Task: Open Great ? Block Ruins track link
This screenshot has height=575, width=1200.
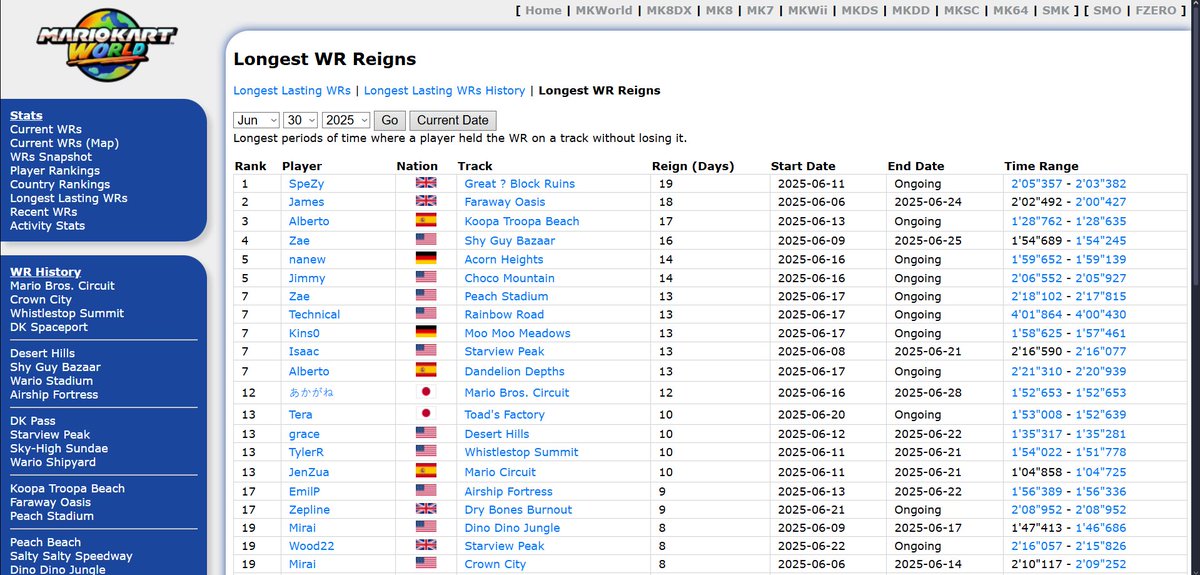Action: [x=520, y=184]
